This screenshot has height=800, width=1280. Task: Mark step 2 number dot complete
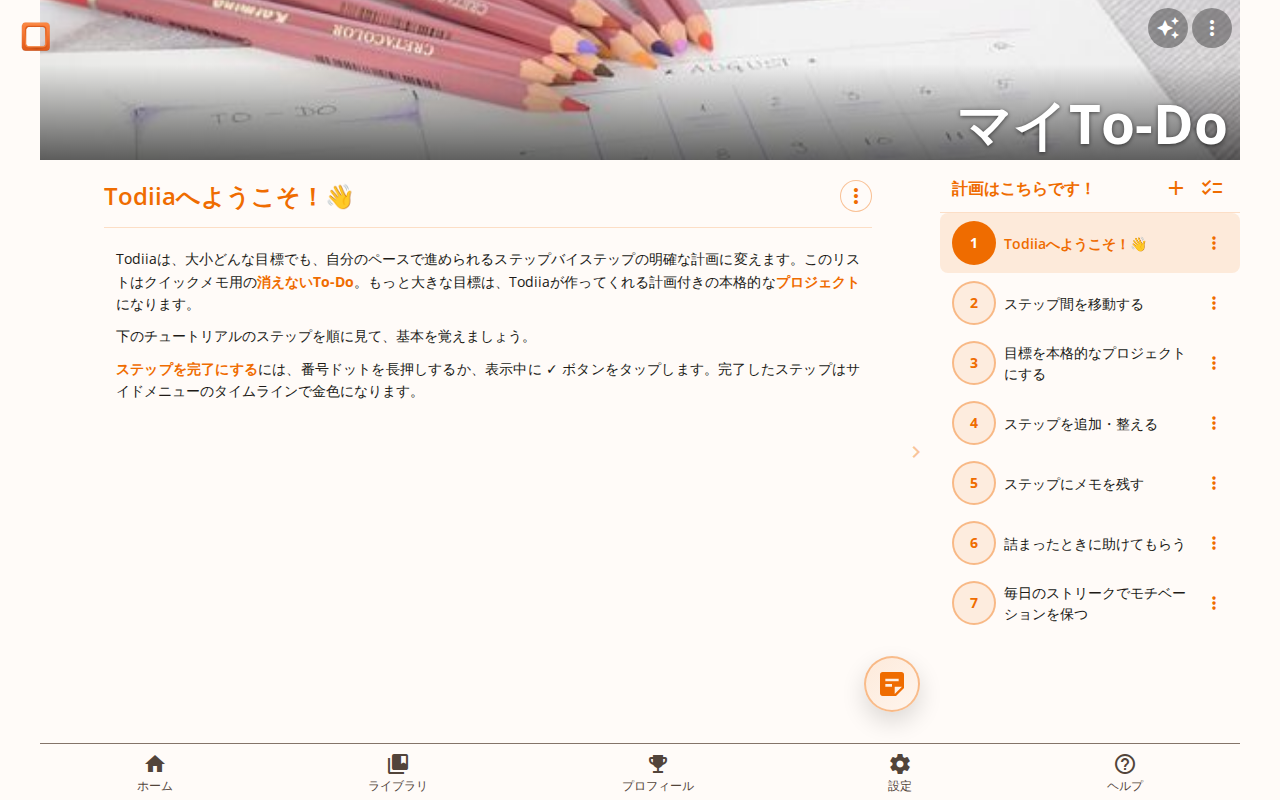click(974, 303)
